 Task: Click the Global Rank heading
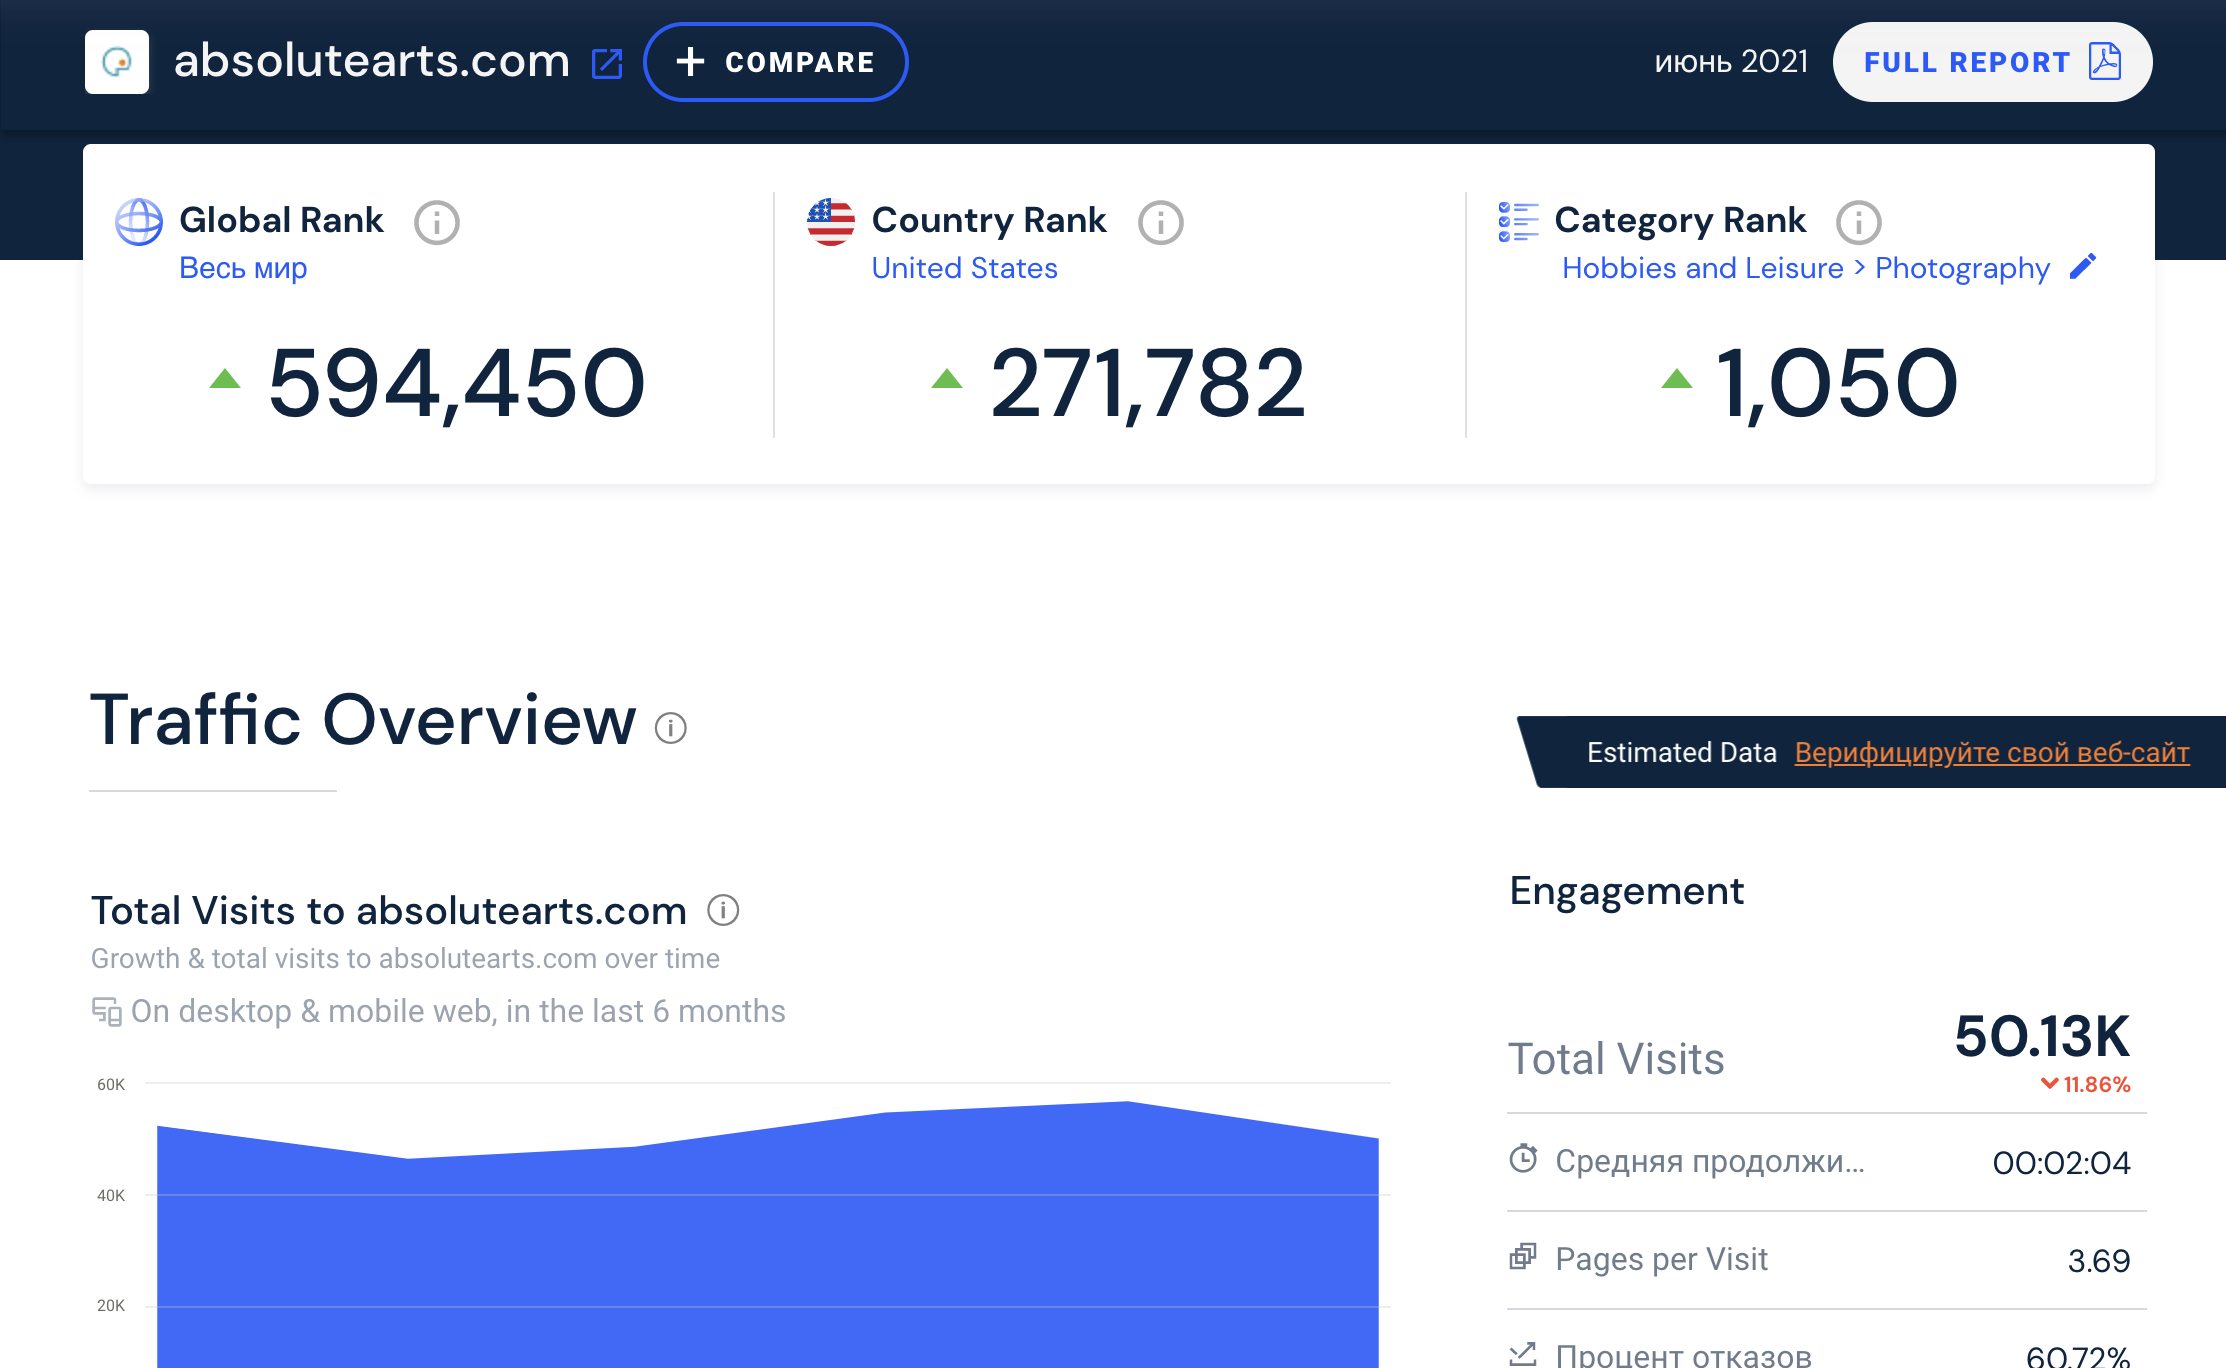(281, 220)
